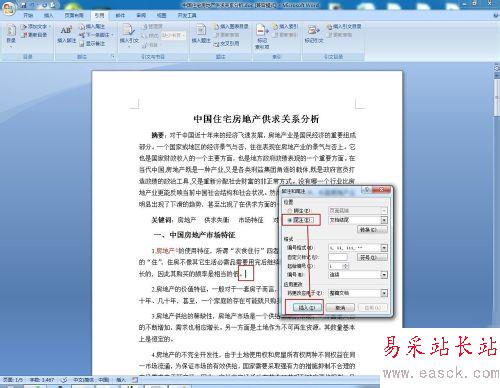
Task: Open the 文档结尾 endnote location dropdown
Action: pyautogui.click(x=384, y=220)
